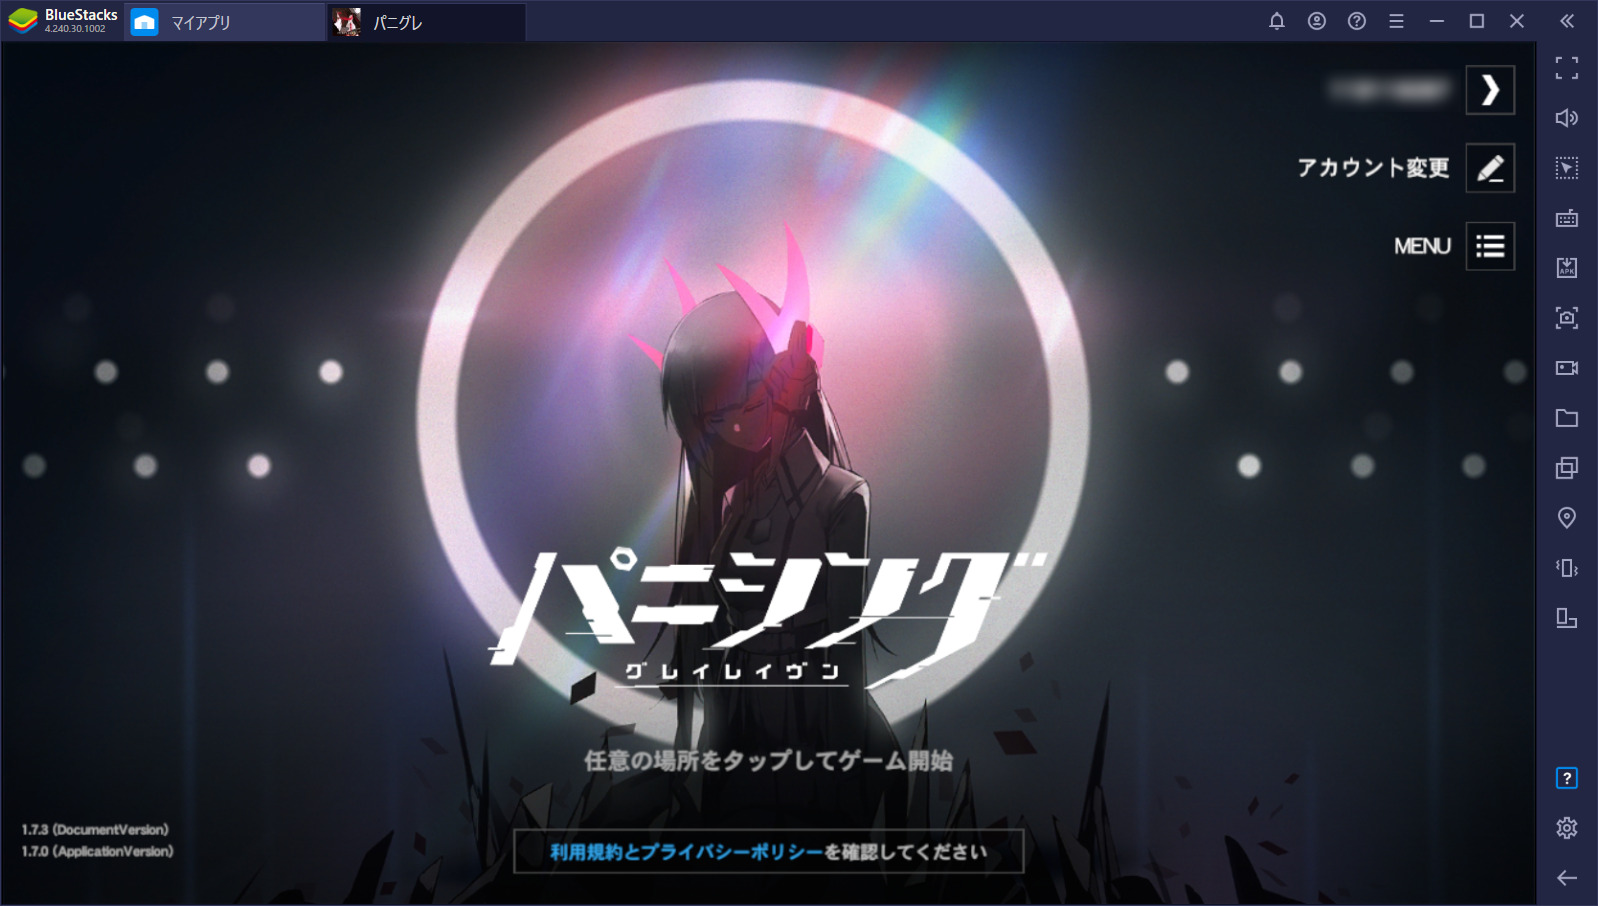Click the arrow button beside the account ID
The width and height of the screenshot is (1598, 906).
(x=1490, y=90)
